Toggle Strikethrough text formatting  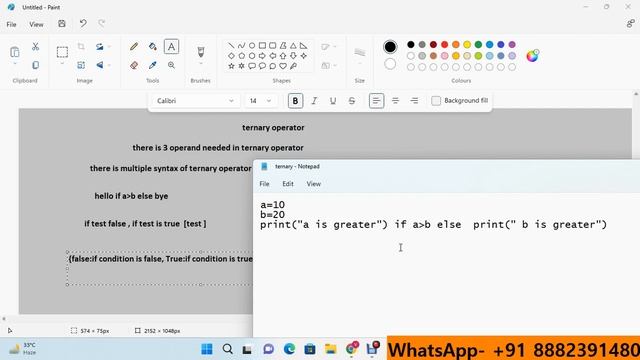coord(351,101)
